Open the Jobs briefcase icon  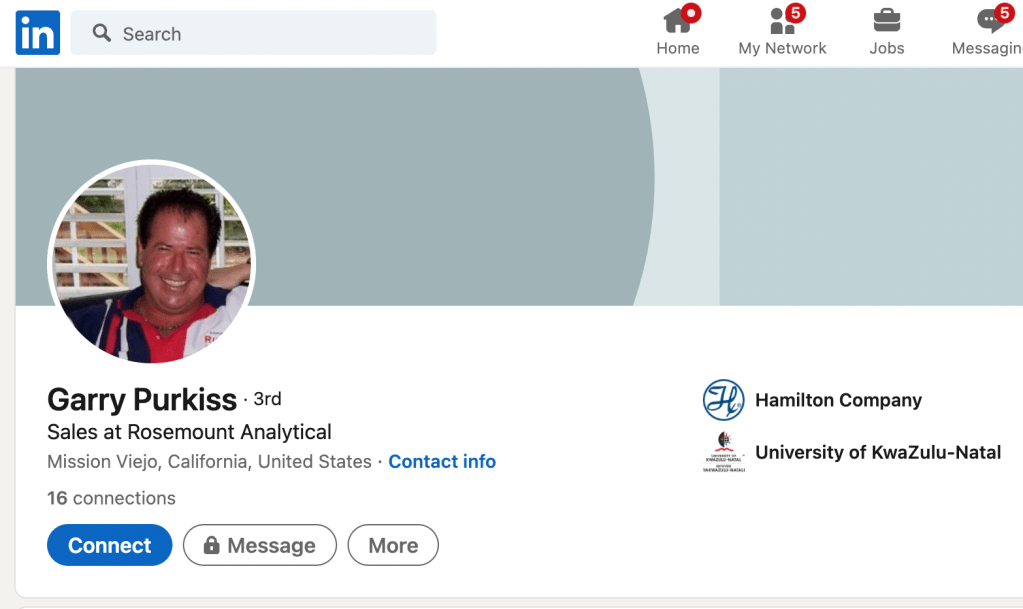pyautogui.click(x=886, y=21)
